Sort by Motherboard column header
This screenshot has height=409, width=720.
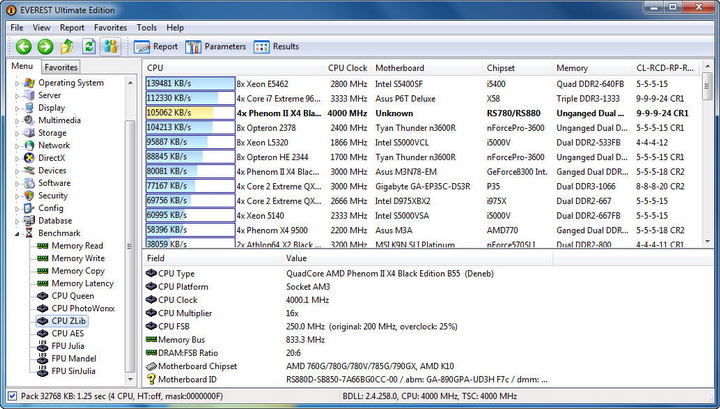pos(427,68)
